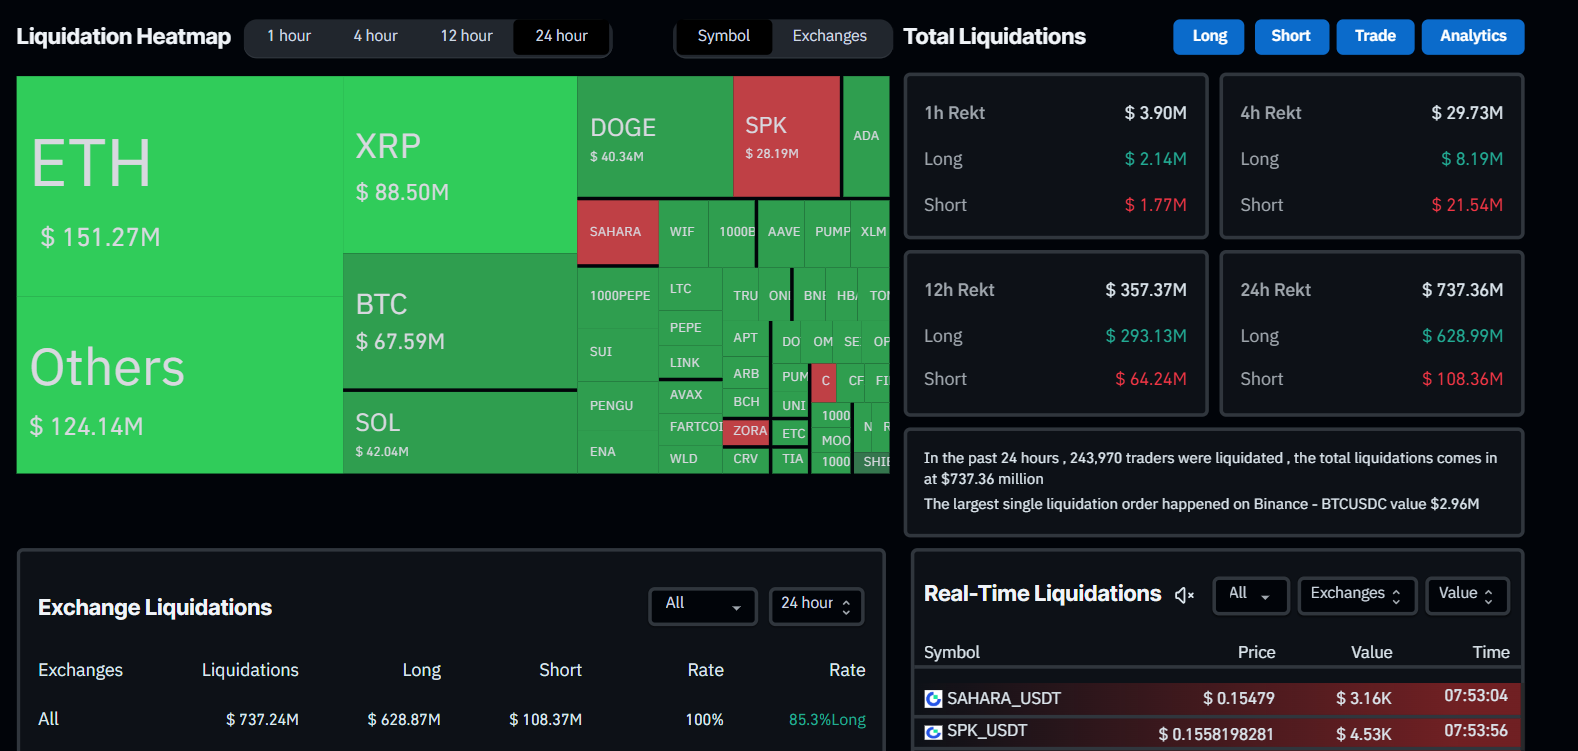Select the 24 hour heatmap timeframe
Image resolution: width=1578 pixels, height=751 pixels.
click(561, 36)
